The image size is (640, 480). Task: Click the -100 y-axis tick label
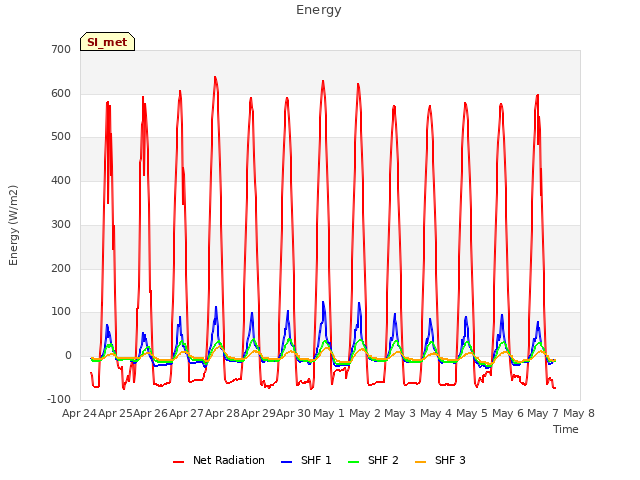(x=59, y=399)
